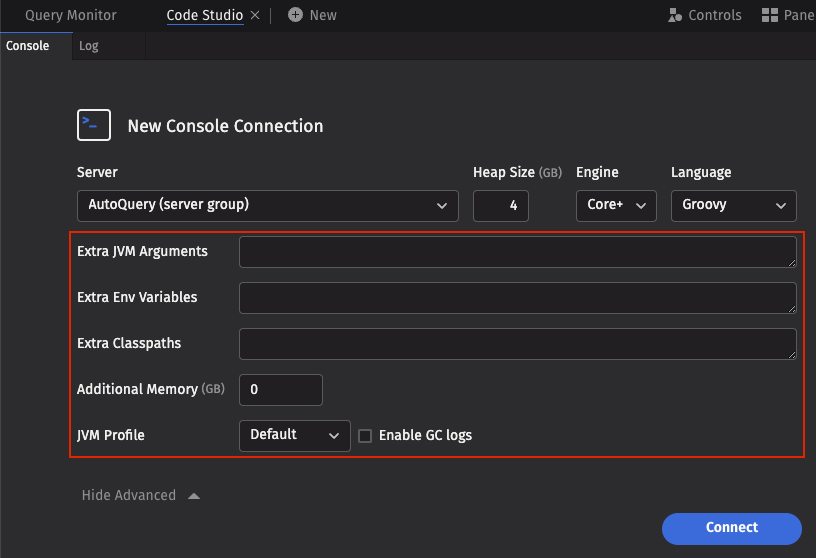The width and height of the screenshot is (816, 558).
Task: Open the Panels grid icon
Action: tap(770, 15)
